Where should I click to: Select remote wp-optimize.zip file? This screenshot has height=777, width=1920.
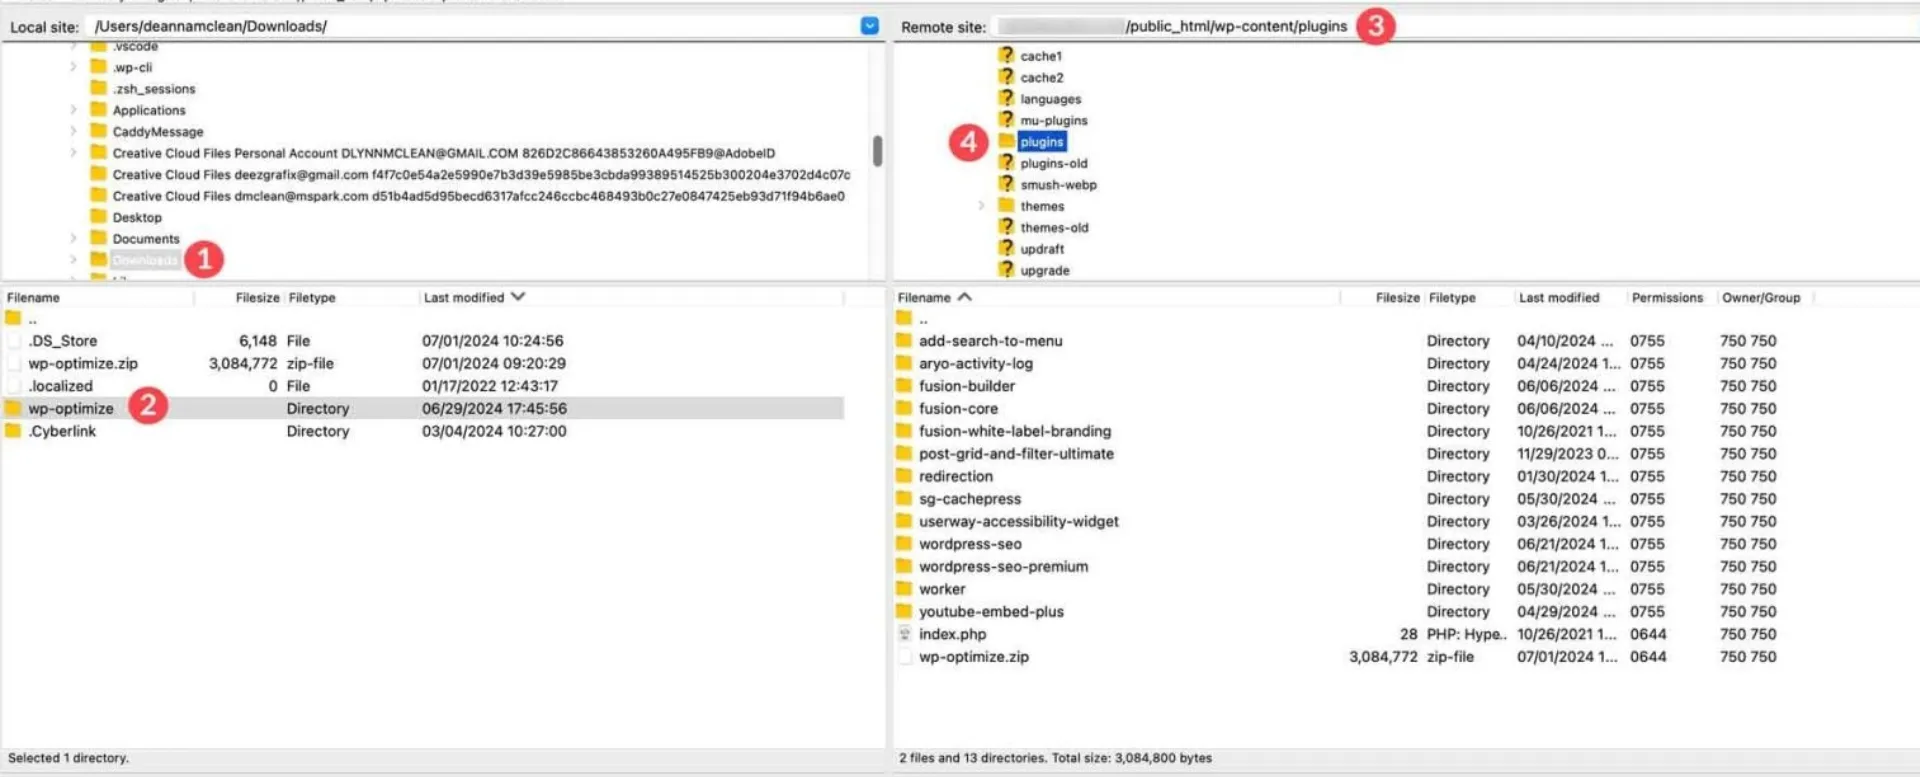pyautogui.click(x=973, y=657)
